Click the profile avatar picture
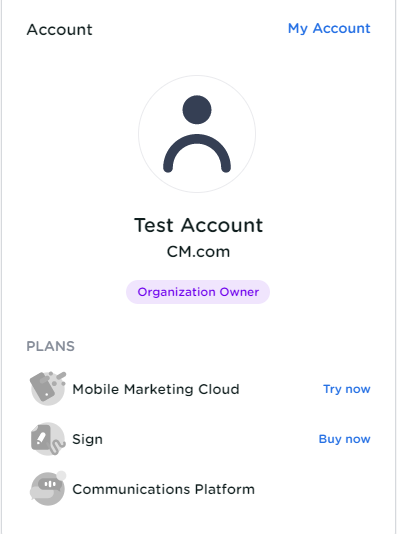This screenshot has width=397, height=534. click(197, 134)
